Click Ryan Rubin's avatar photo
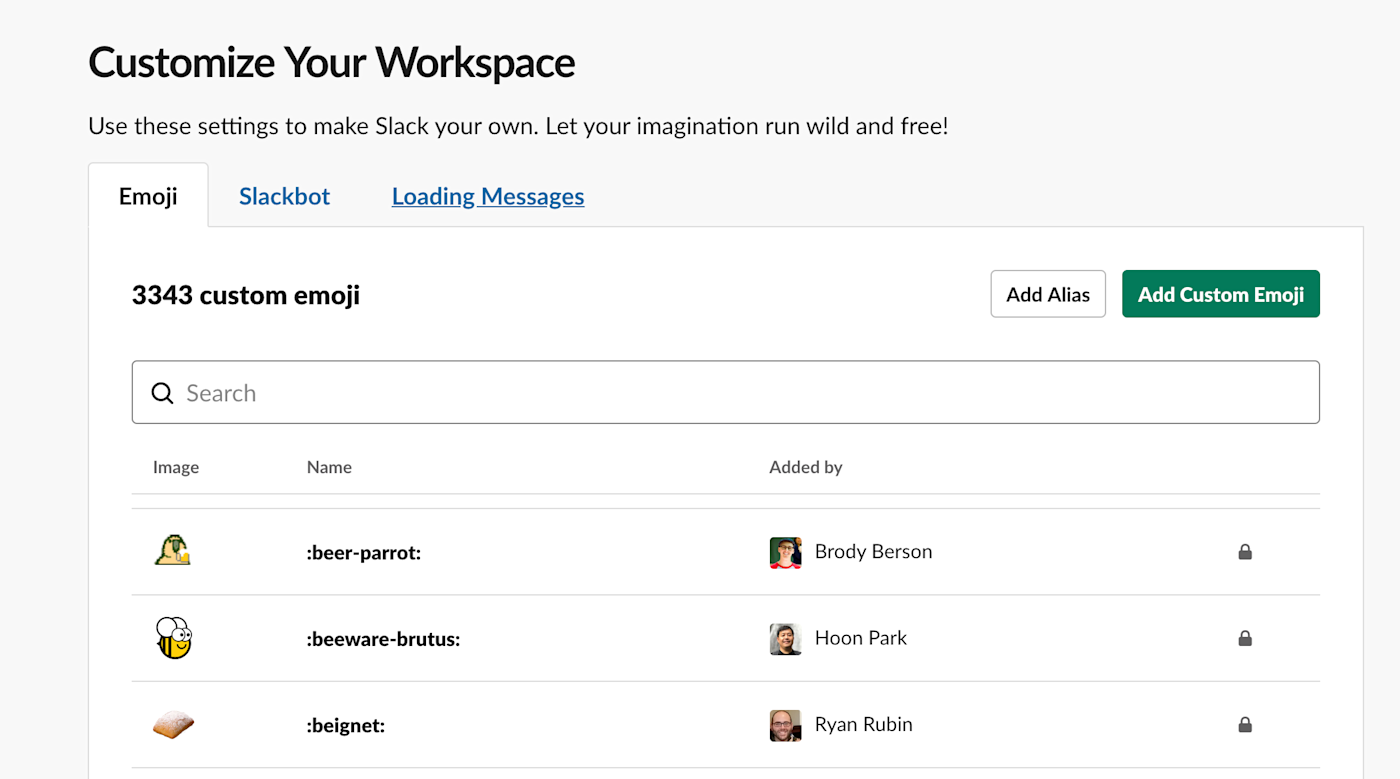This screenshot has width=1400, height=779. [785, 725]
